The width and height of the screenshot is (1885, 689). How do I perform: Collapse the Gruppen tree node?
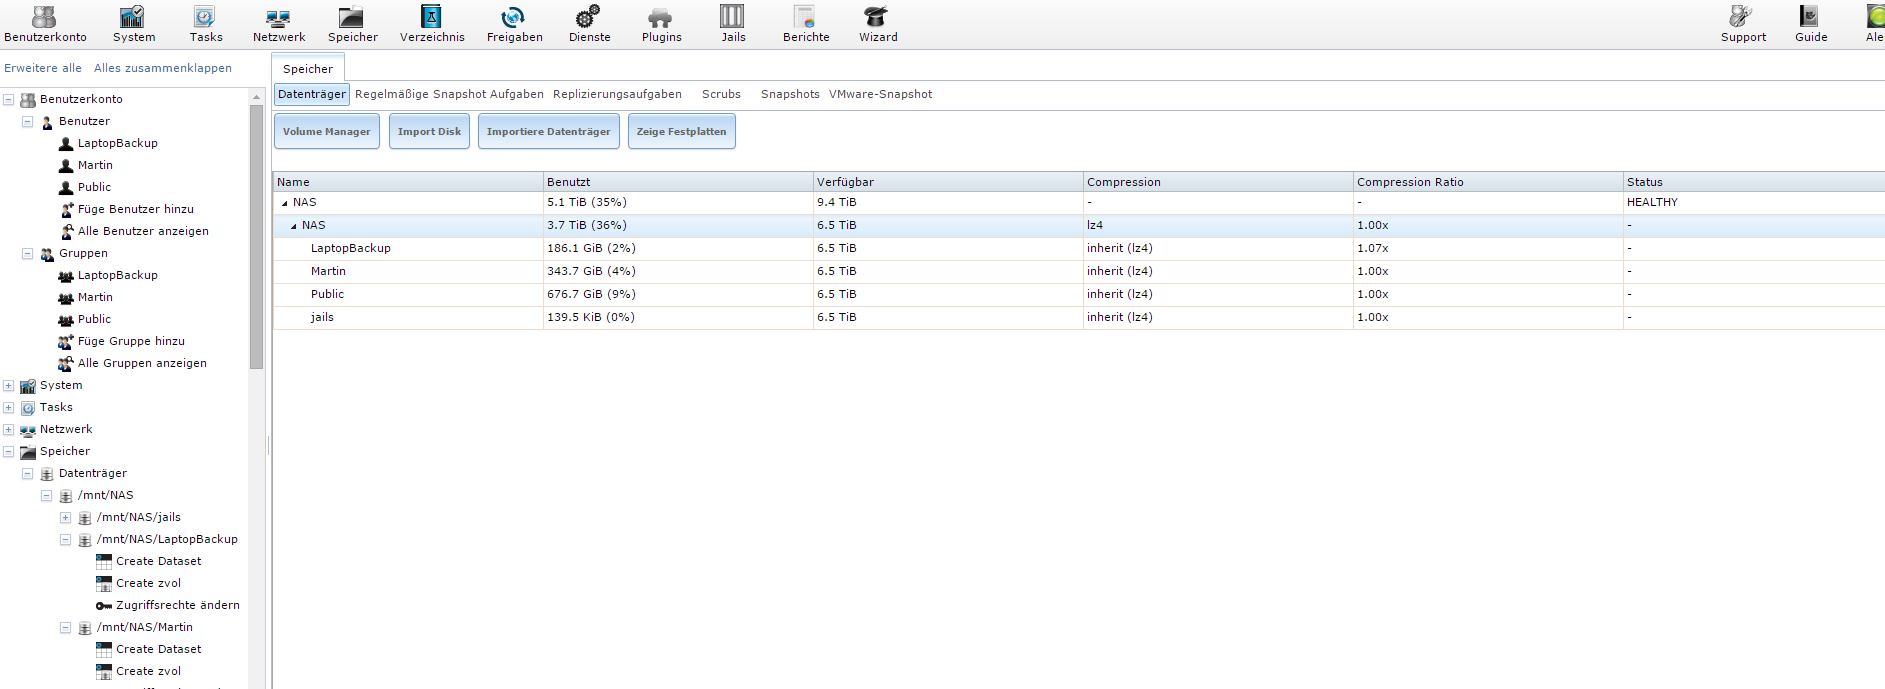28,254
